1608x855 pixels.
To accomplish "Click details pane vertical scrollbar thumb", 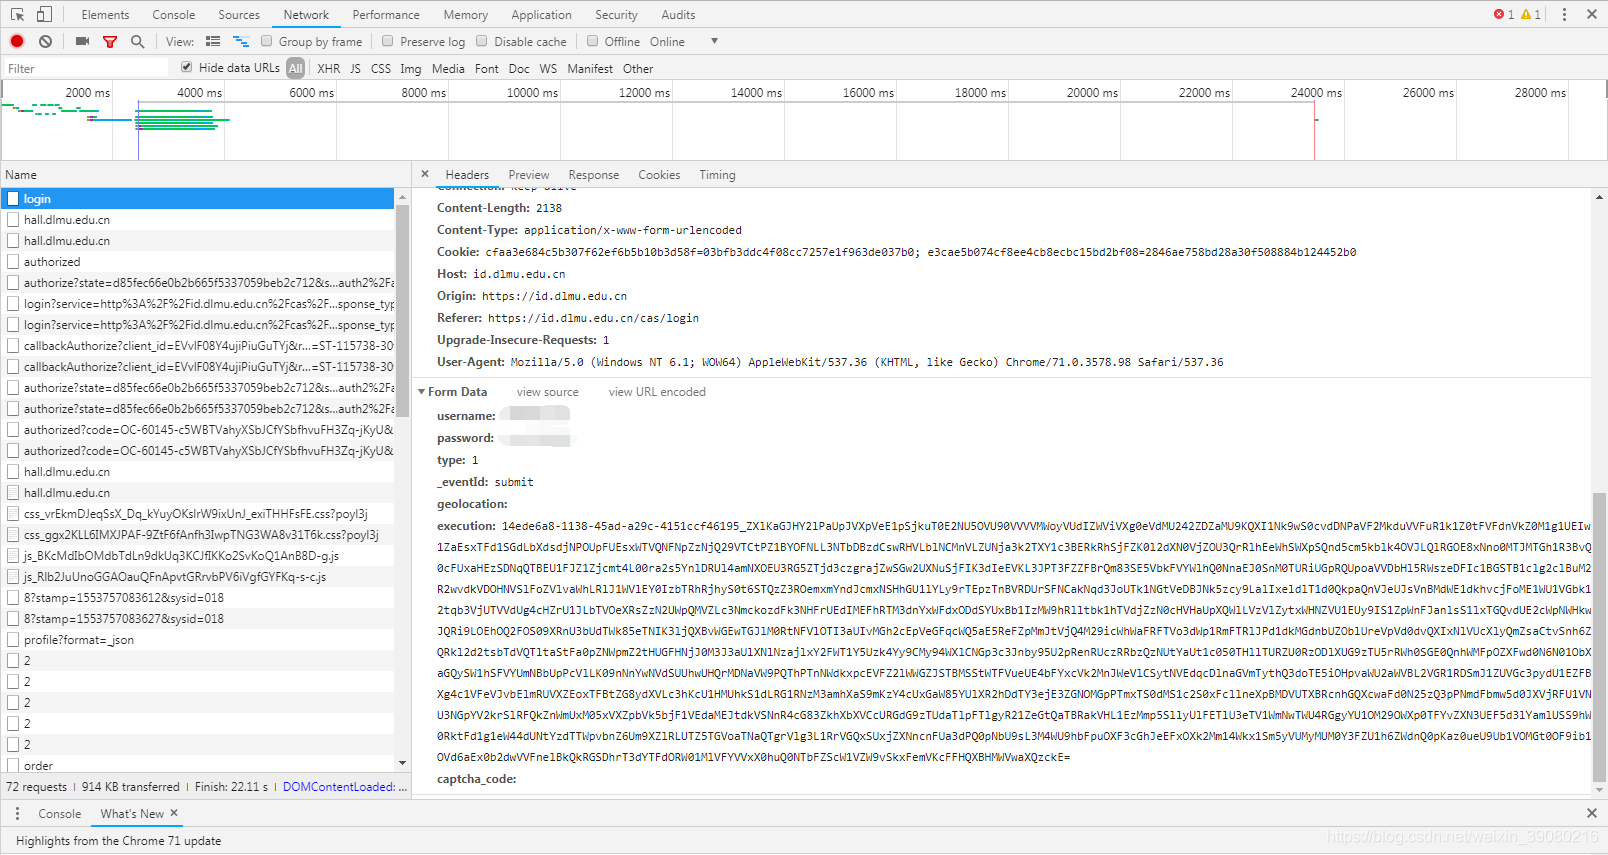I will click(1599, 636).
